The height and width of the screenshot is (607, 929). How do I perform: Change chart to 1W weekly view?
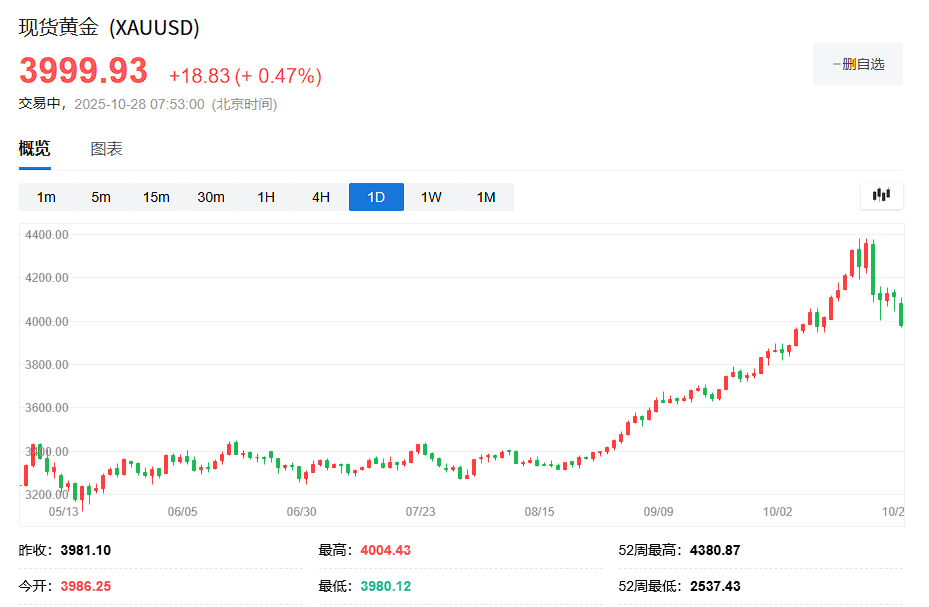pyautogui.click(x=431, y=197)
